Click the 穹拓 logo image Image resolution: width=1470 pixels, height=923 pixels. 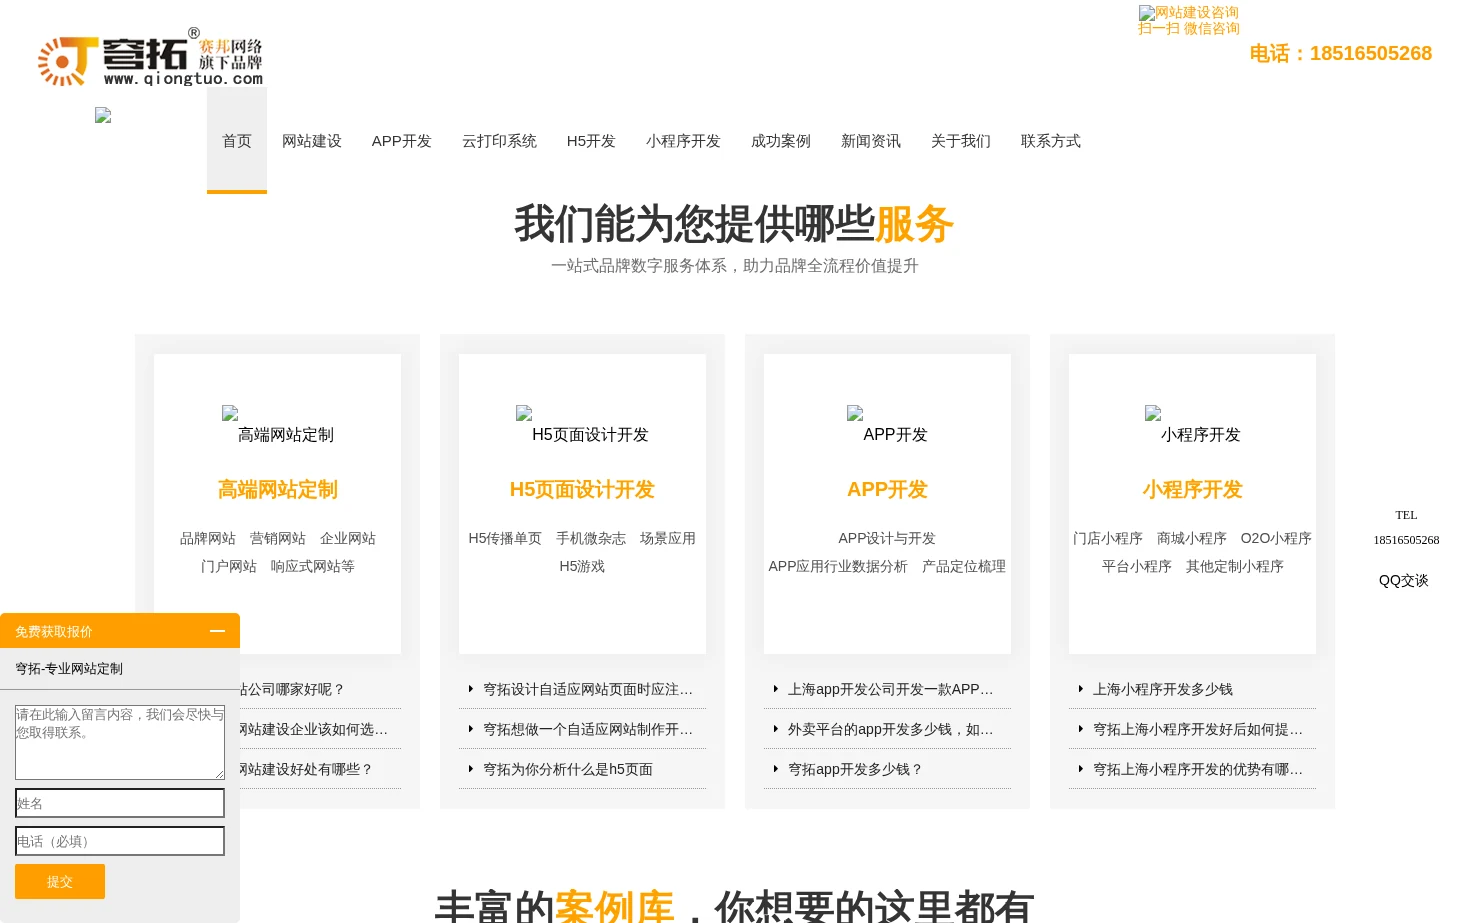(150, 57)
